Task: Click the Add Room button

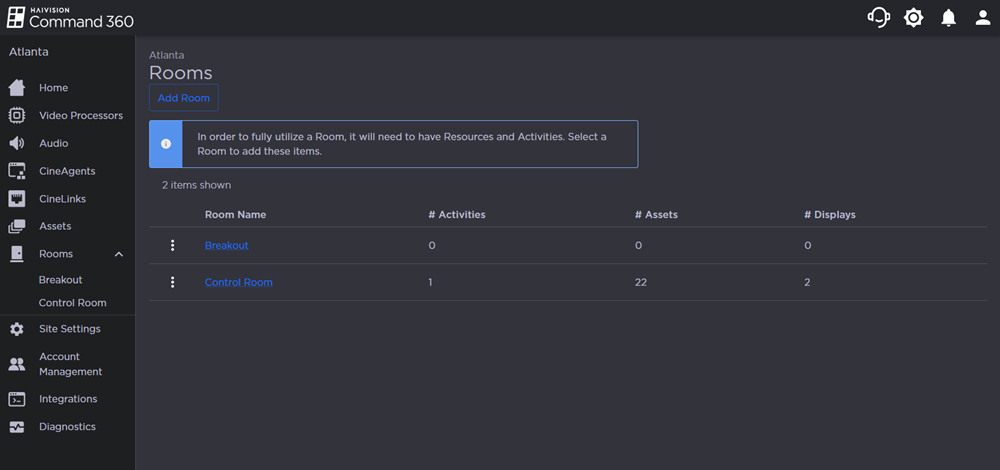Action: pyautogui.click(x=184, y=98)
